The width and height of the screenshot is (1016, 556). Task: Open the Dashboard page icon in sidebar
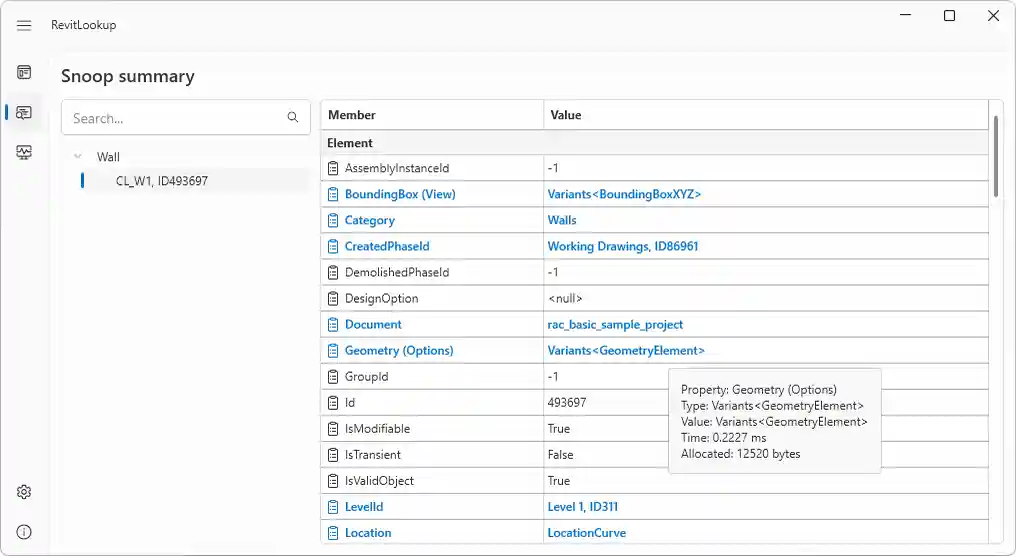click(x=24, y=72)
